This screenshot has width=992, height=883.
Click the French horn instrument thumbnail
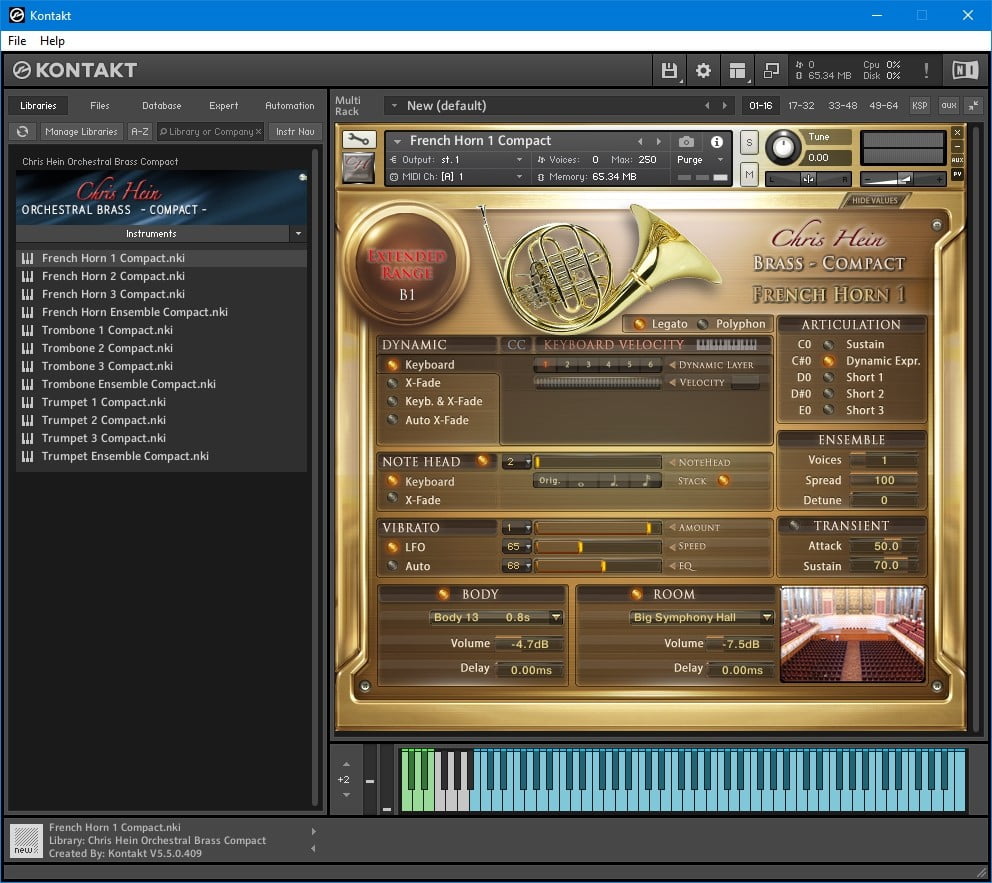(x=358, y=170)
